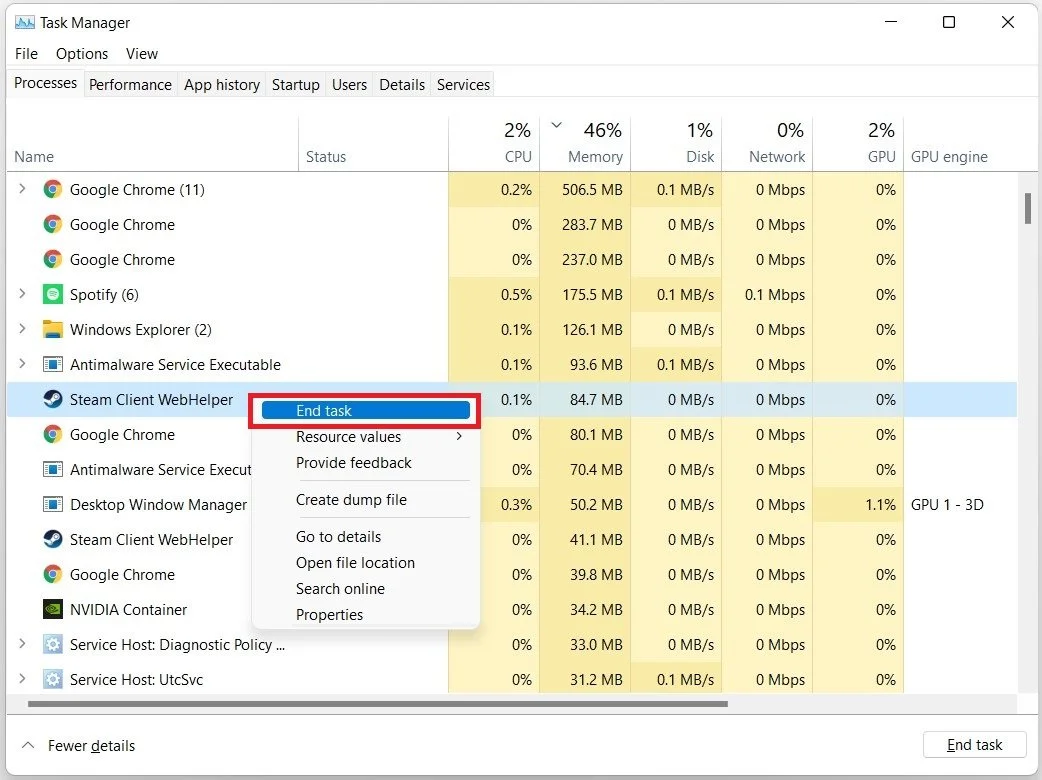The height and width of the screenshot is (780, 1042).
Task: Switch to the Services tab
Action: pos(463,84)
